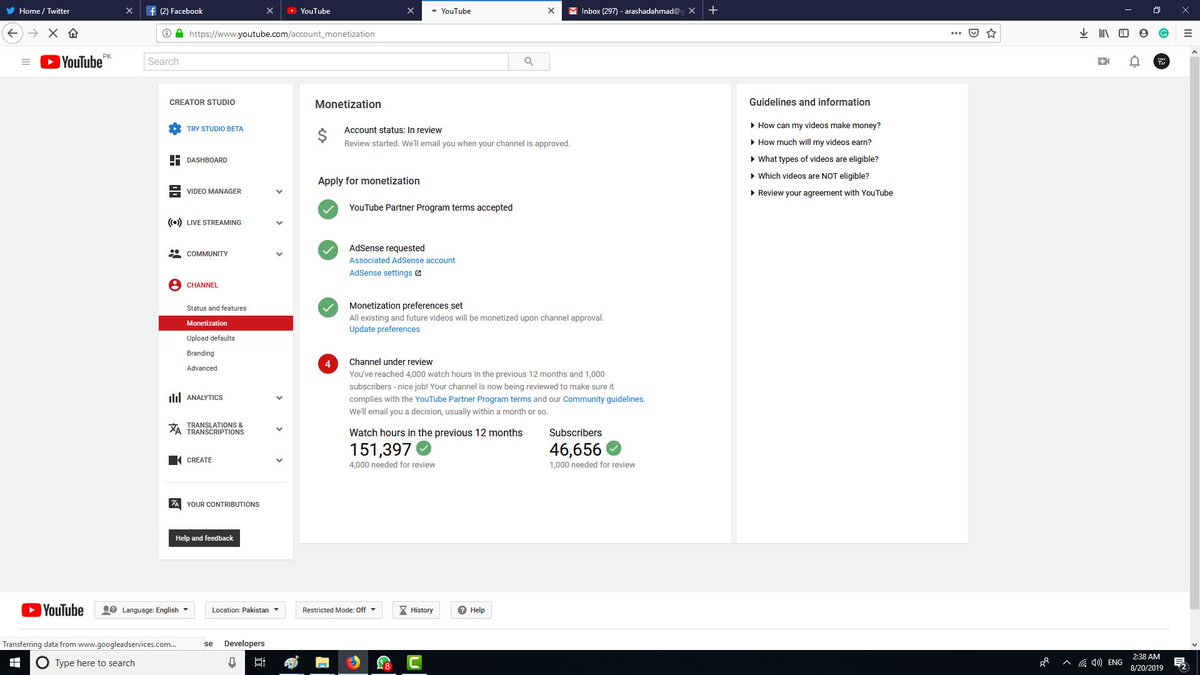Open Status and features sidebar item
The image size is (1200, 675).
click(216, 308)
